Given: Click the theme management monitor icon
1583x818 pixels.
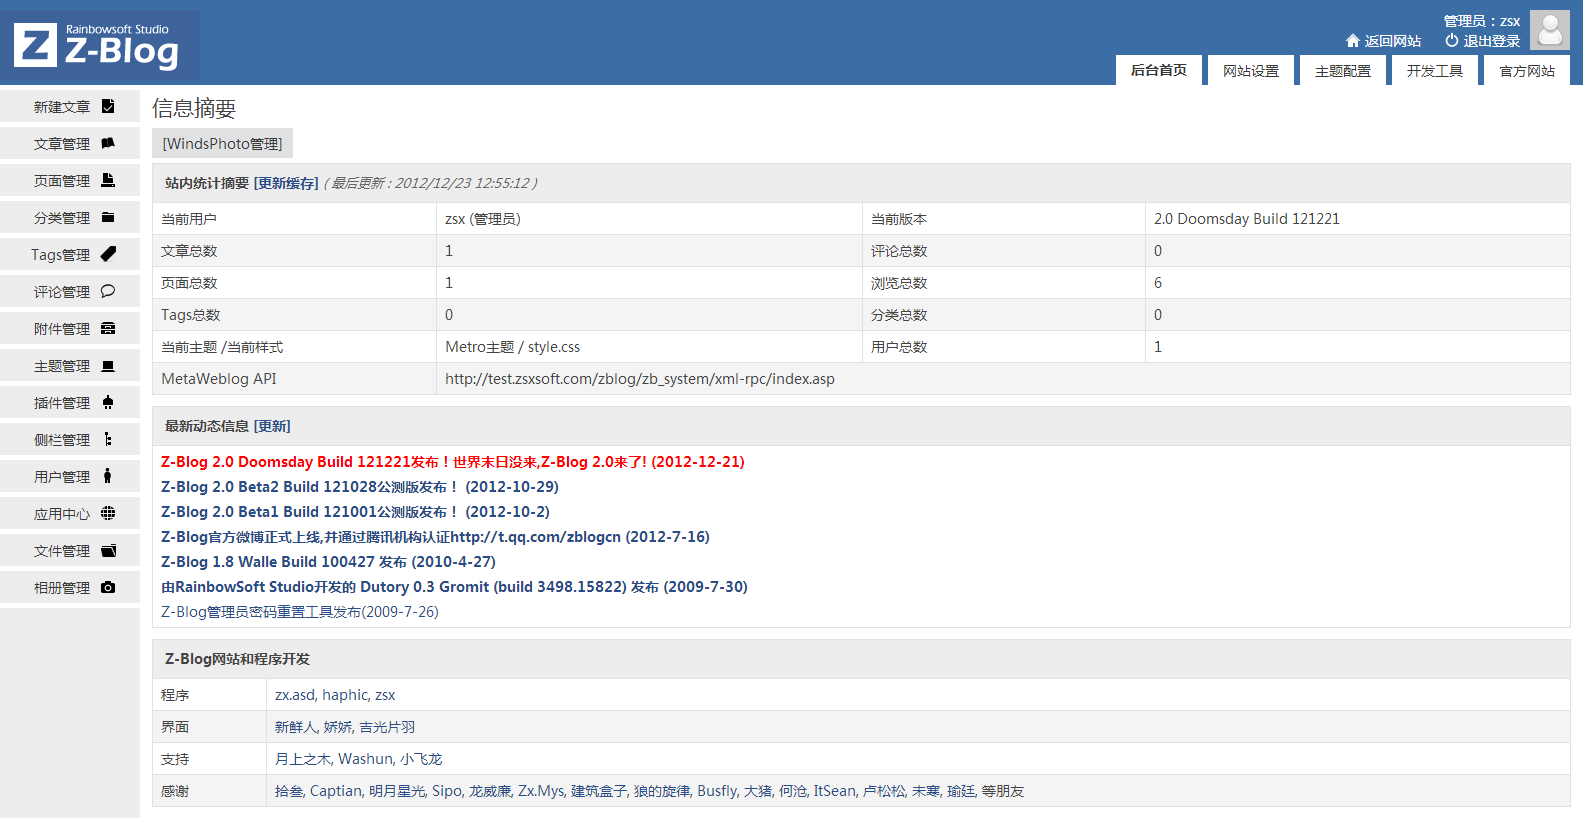Looking at the screenshot, I should coord(108,365).
